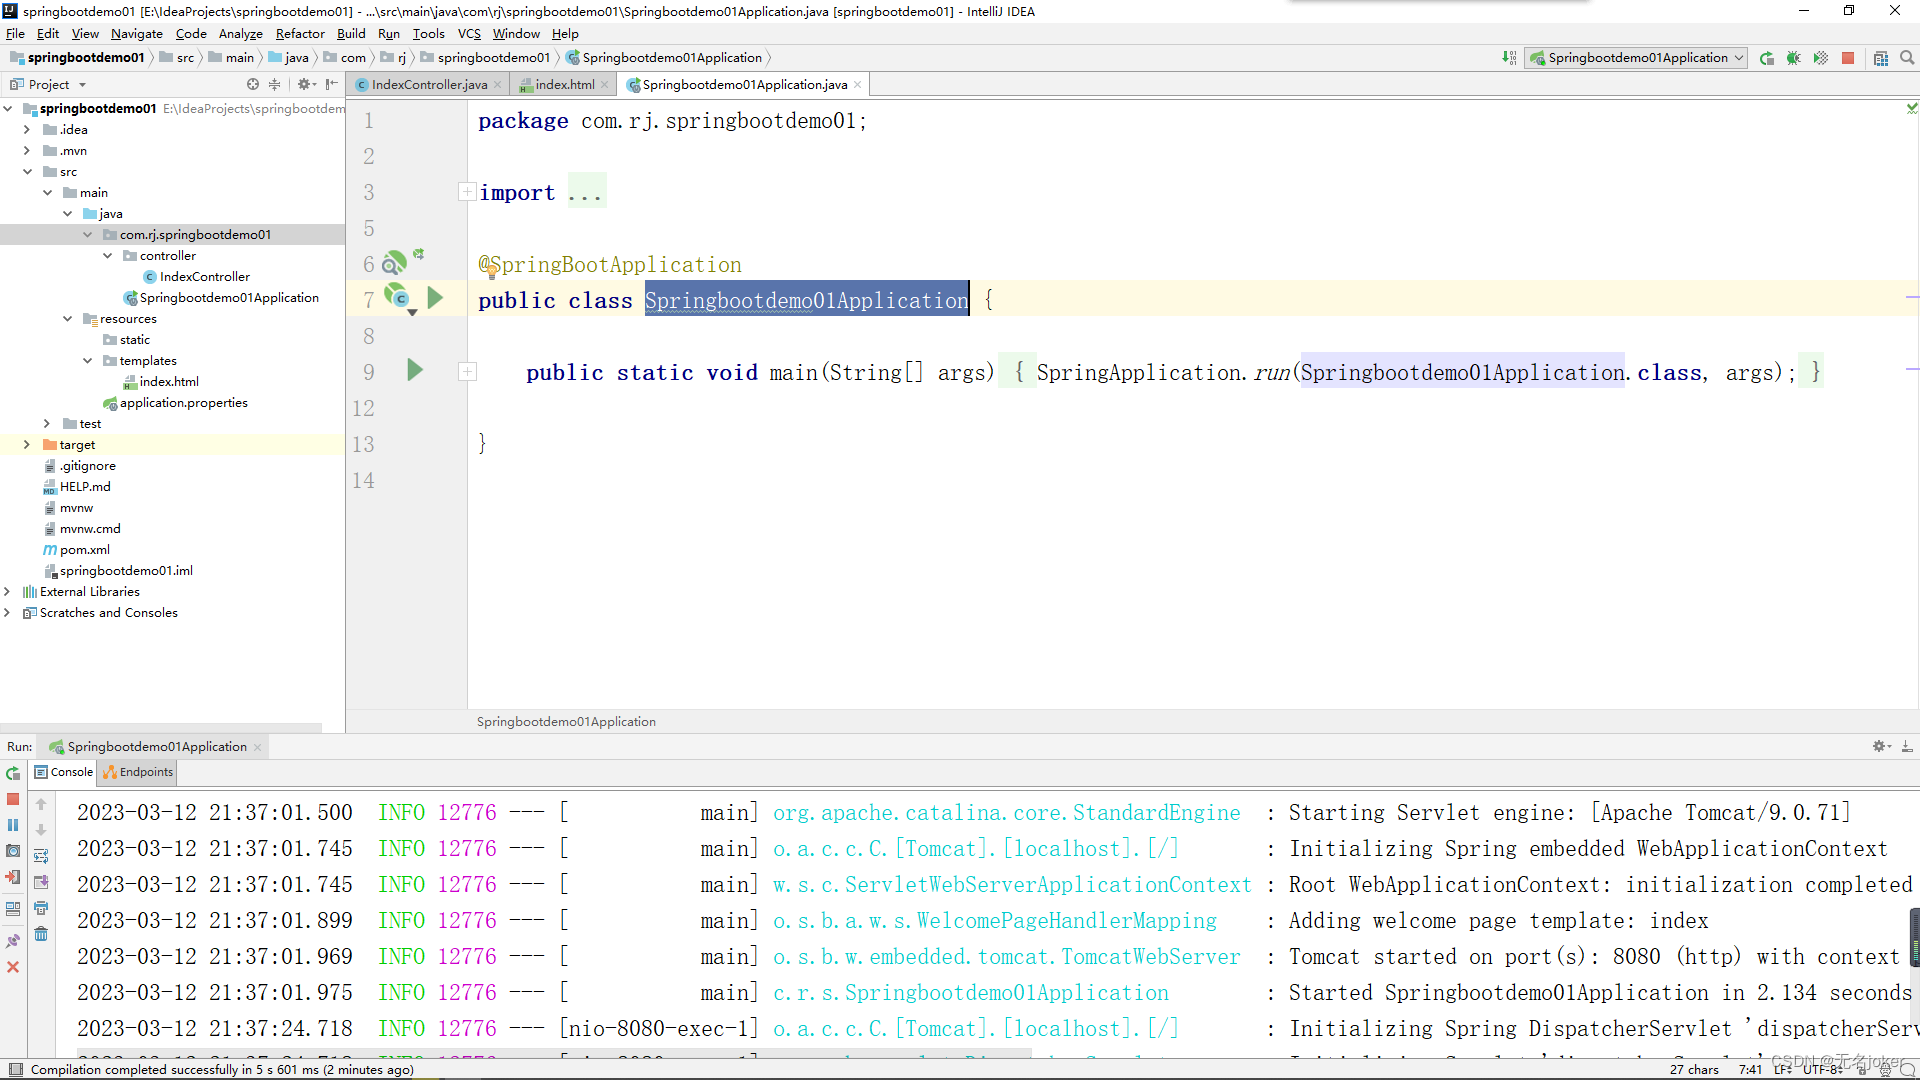Switch to the Endpoints tab

[x=138, y=772]
